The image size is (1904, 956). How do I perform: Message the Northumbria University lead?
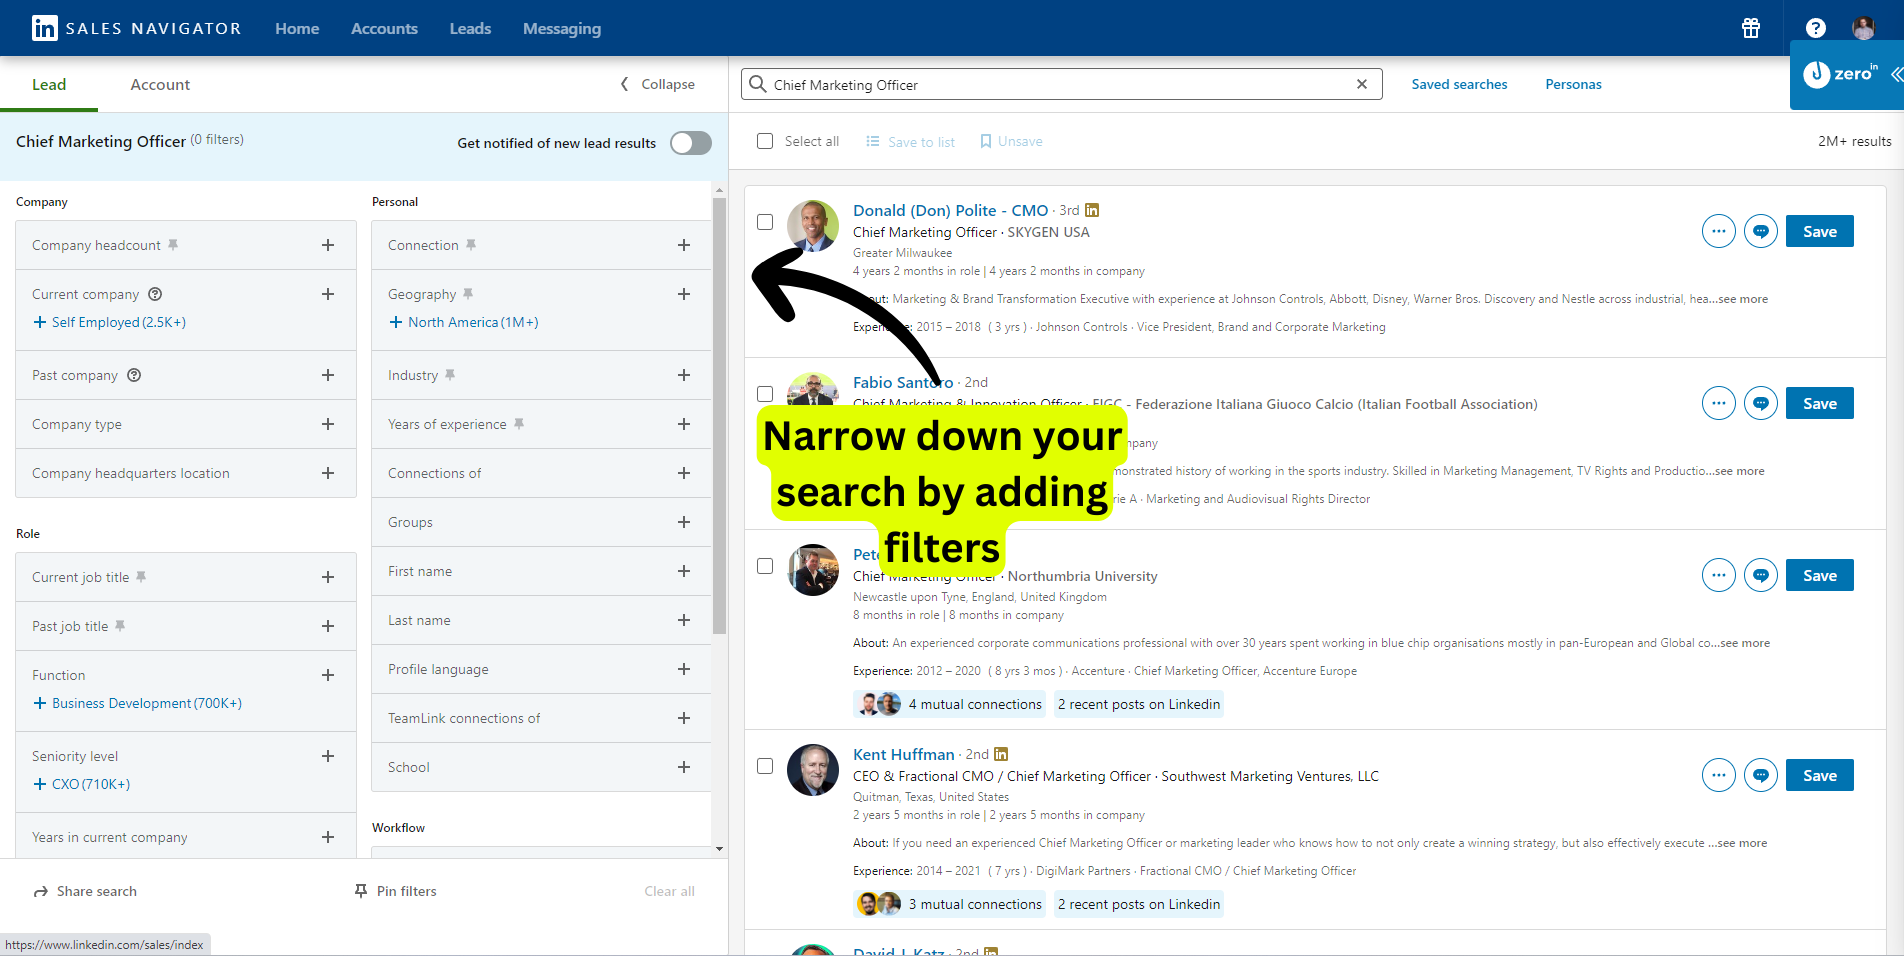tap(1760, 575)
